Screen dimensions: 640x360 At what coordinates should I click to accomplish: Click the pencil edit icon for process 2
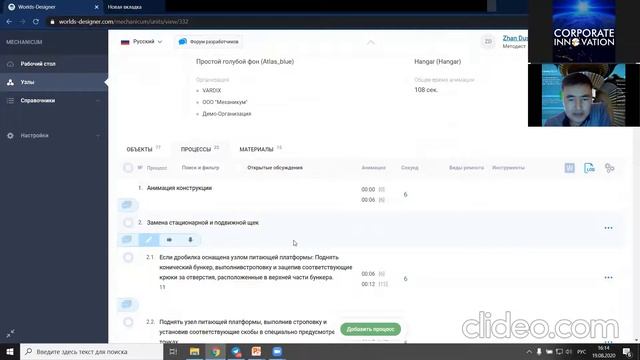point(149,240)
